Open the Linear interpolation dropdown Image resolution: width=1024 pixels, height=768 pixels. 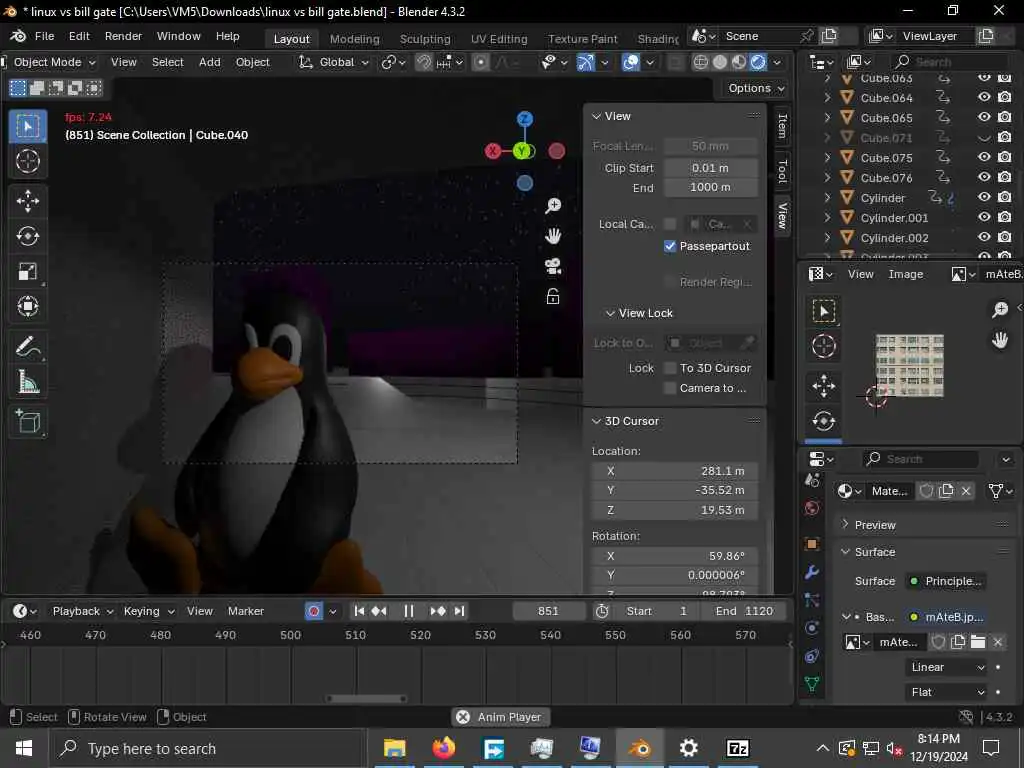[x=947, y=667]
